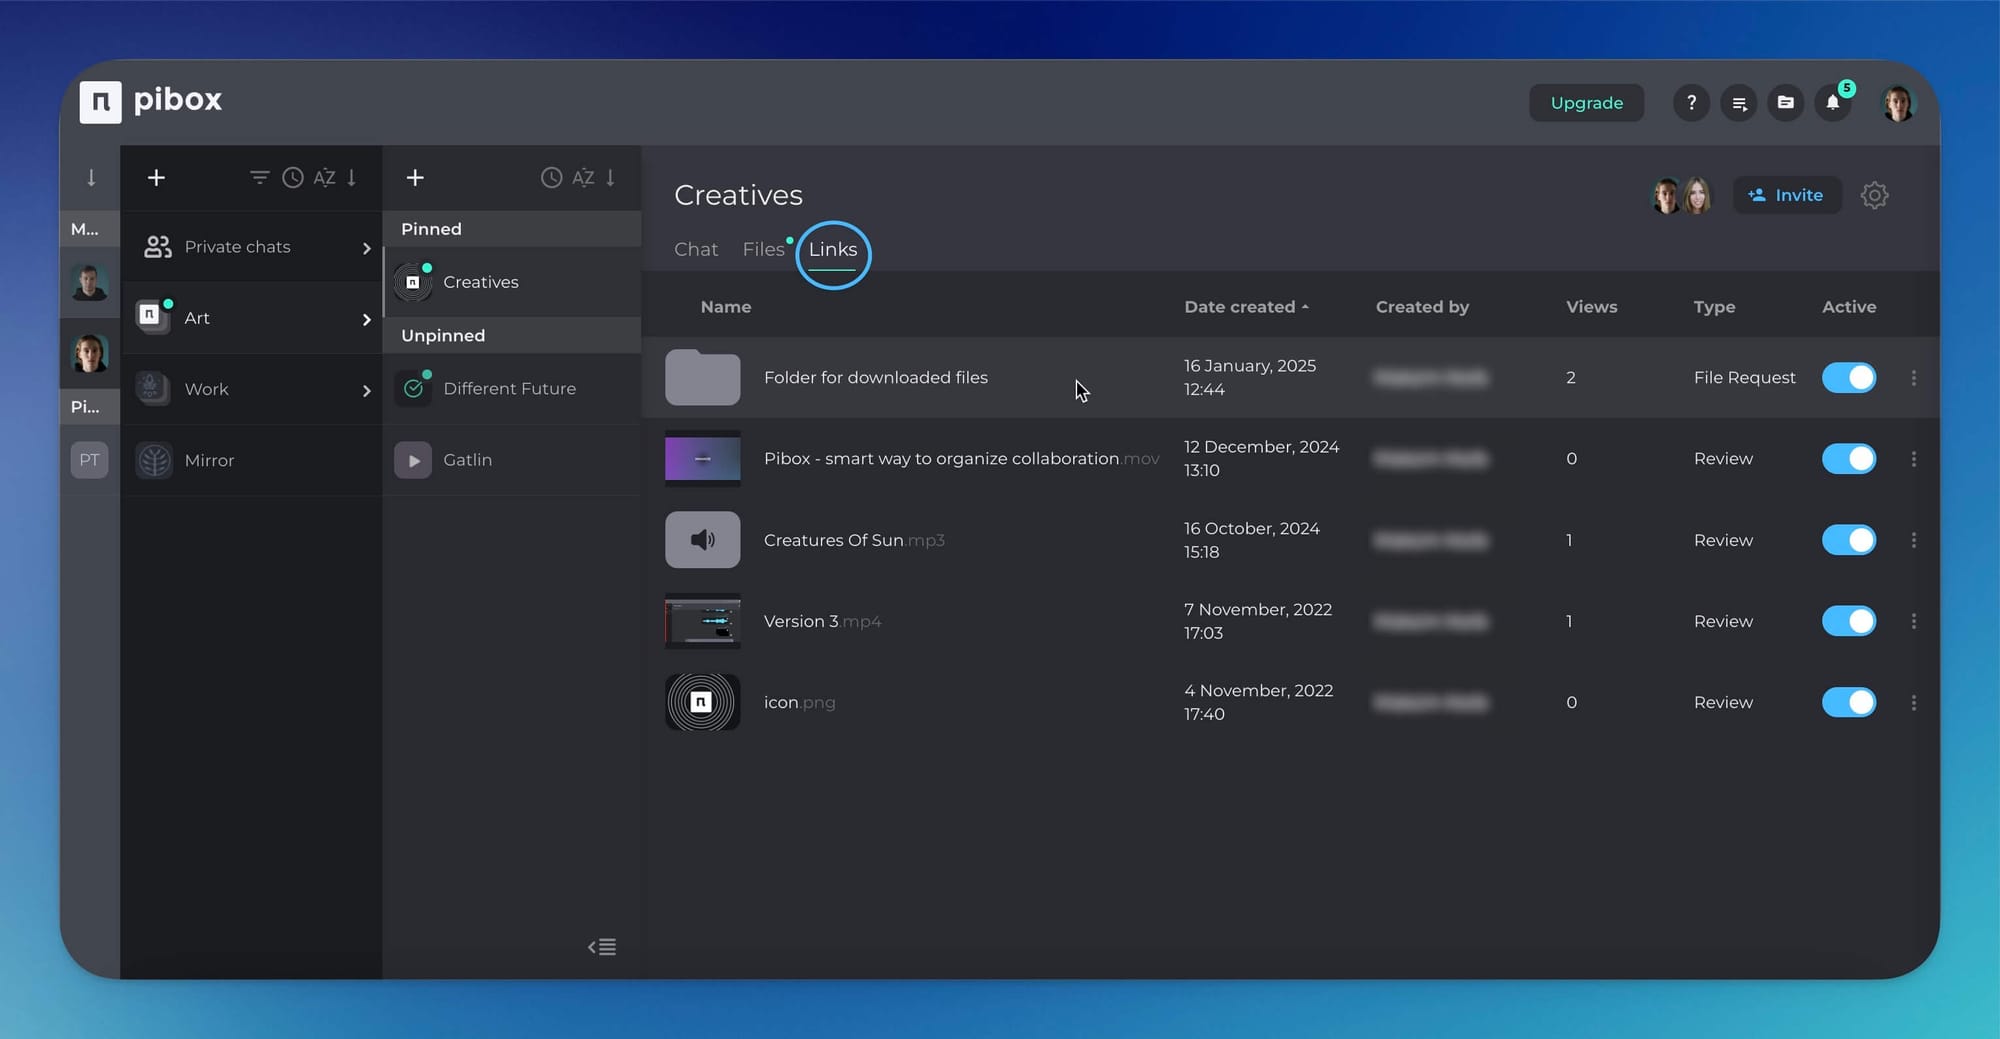Click the Upgrade button

(1586, 103)
